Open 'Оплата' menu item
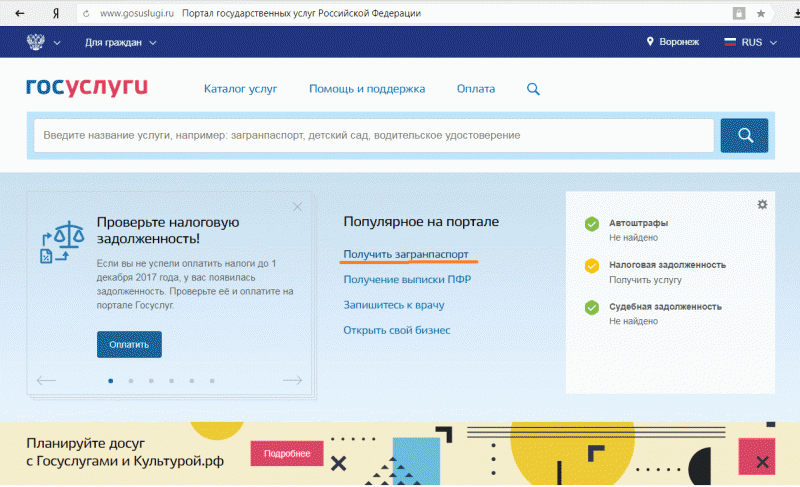800x487 pixels. pyautogui.click(x=476, y=89)
